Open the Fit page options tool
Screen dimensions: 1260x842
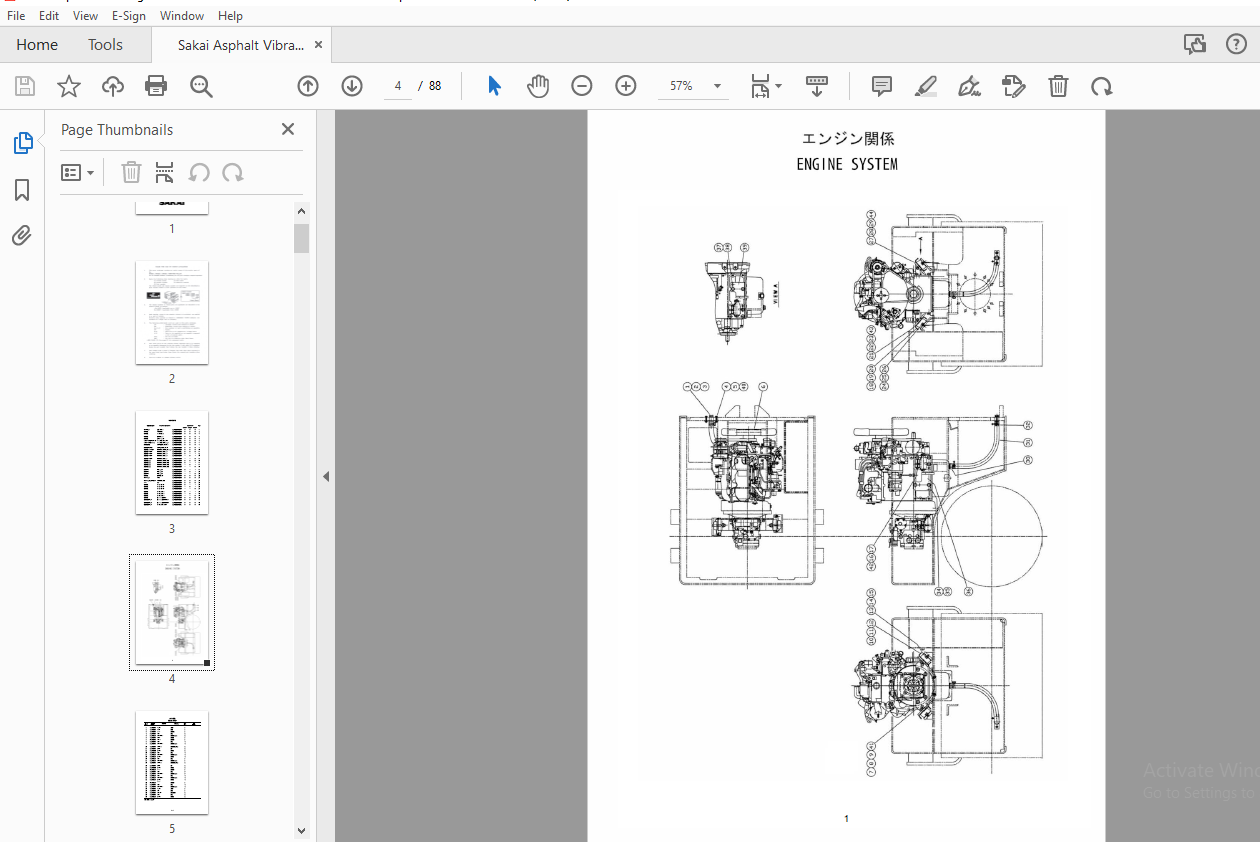pos(766,86)
